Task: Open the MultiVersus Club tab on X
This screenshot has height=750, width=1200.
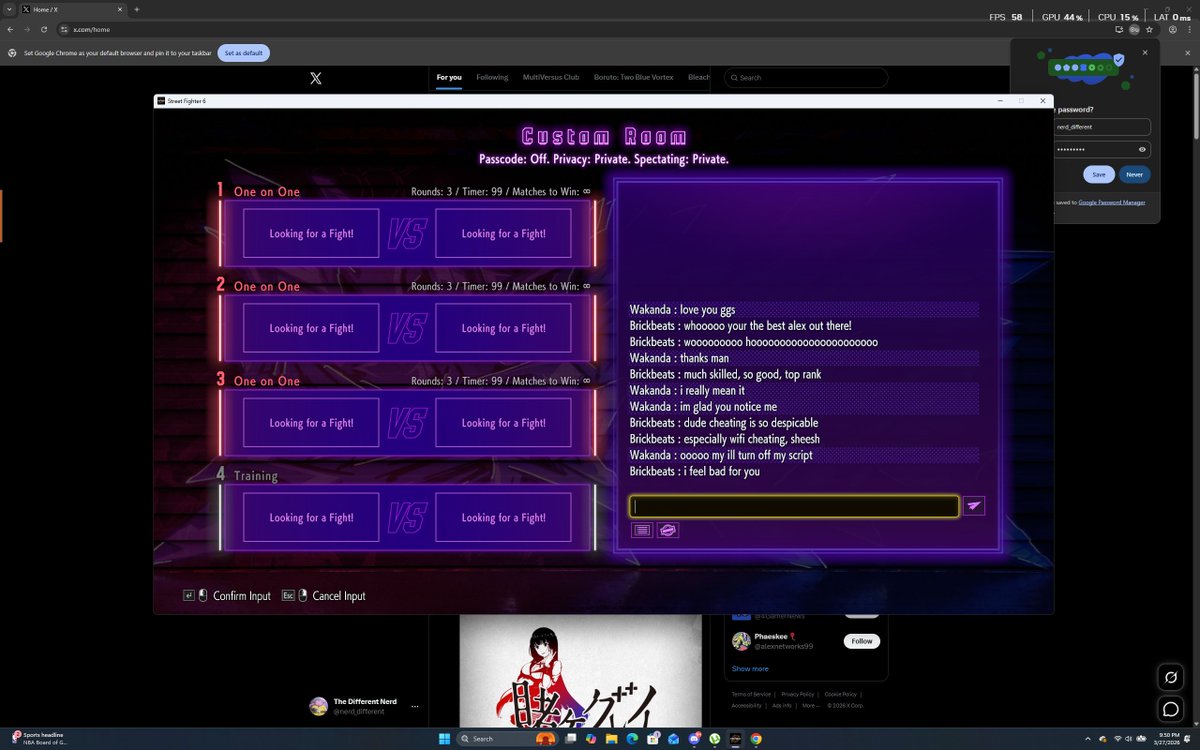Action: 551,77
